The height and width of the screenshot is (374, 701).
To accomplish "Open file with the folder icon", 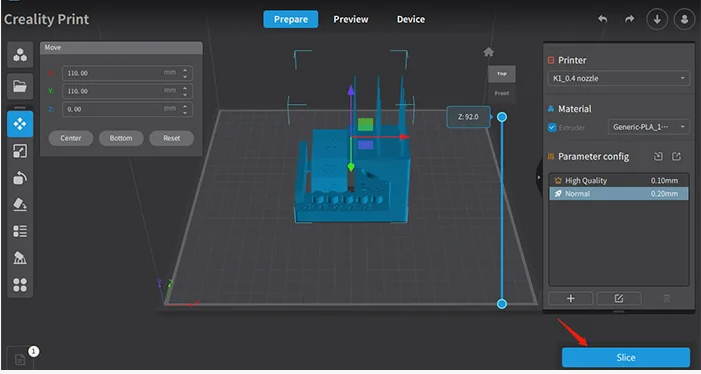I will 20,86.
